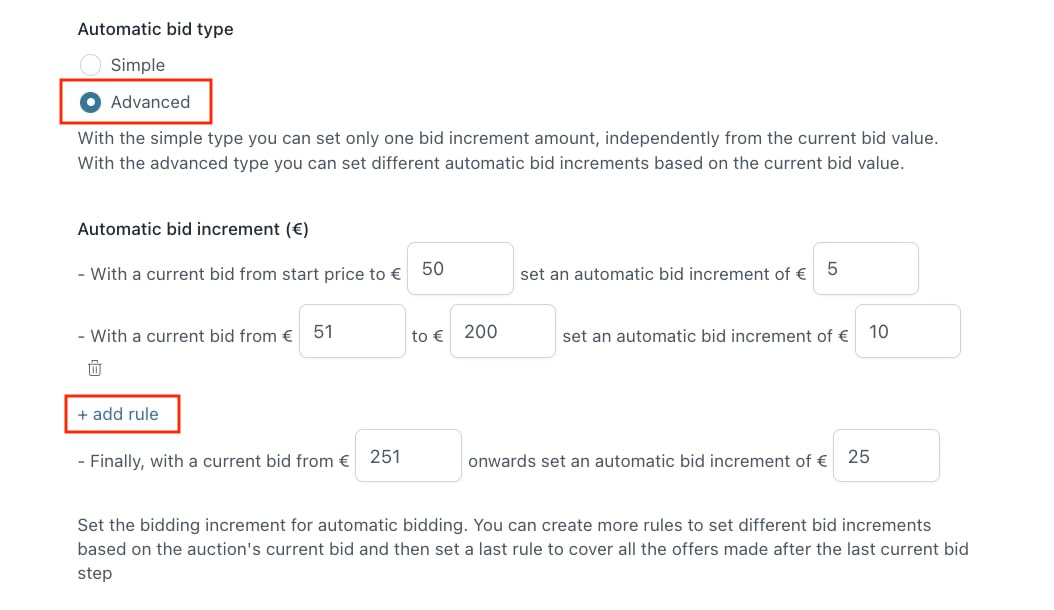1054x610 pixels.
Task: Delete the 51 to 200 rule with trash icon
Action: click(x=95, y=368)
